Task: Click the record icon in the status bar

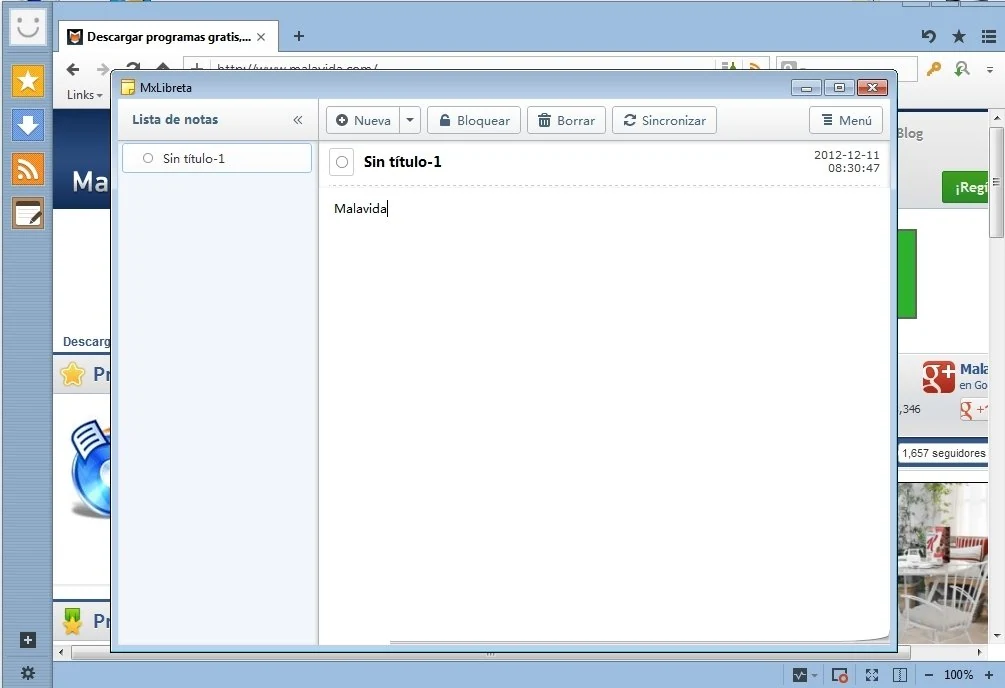Action: [x=840, y=675]
